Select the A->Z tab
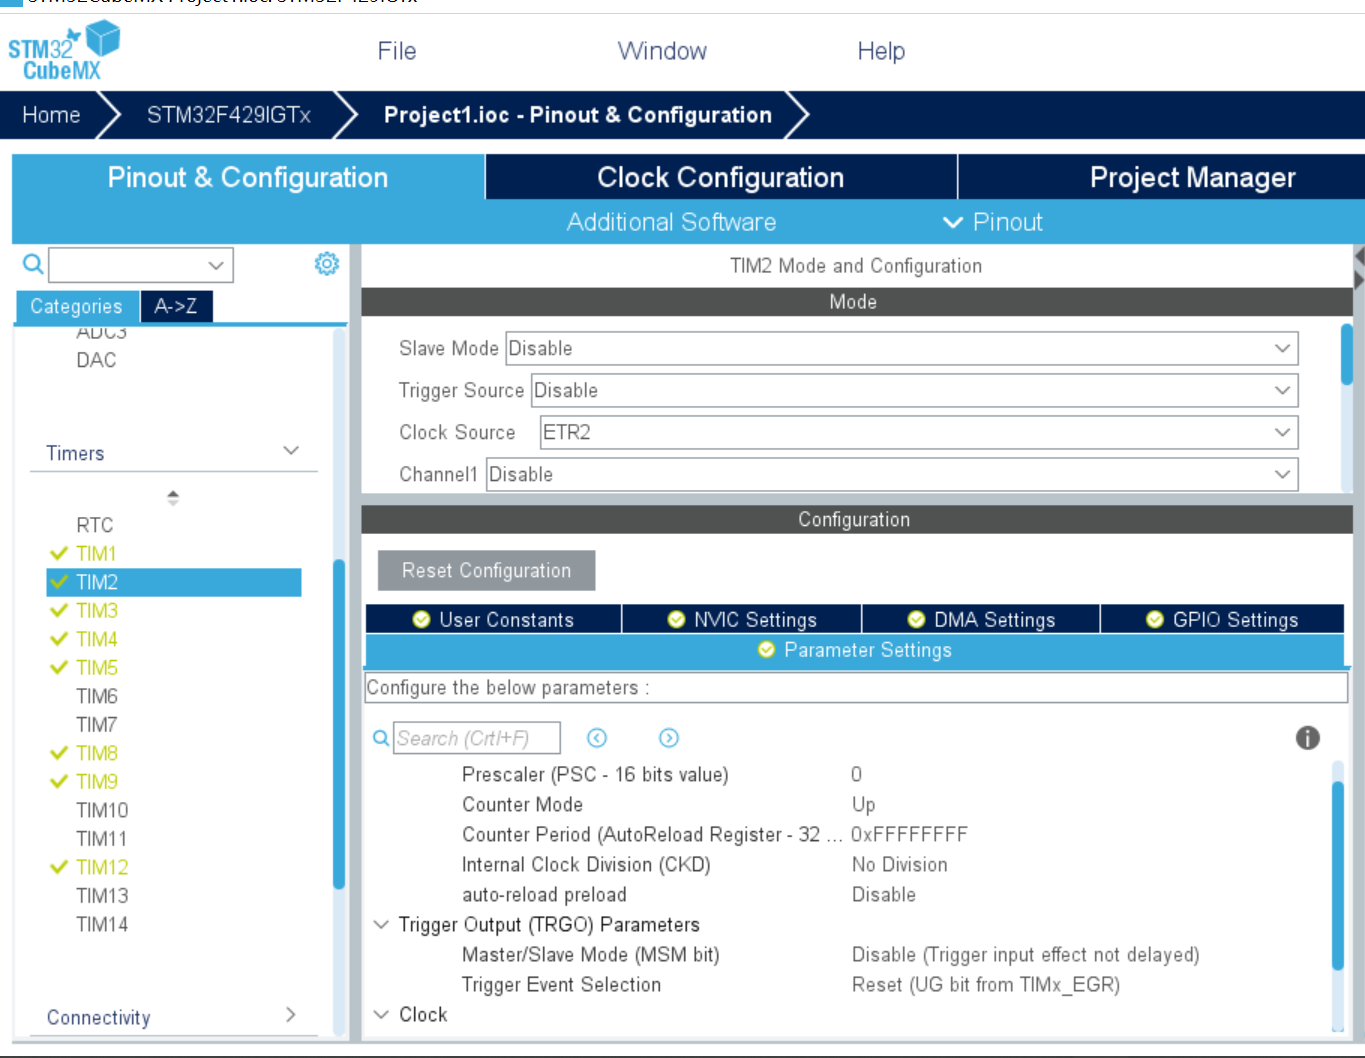 (x=176, y=306)
